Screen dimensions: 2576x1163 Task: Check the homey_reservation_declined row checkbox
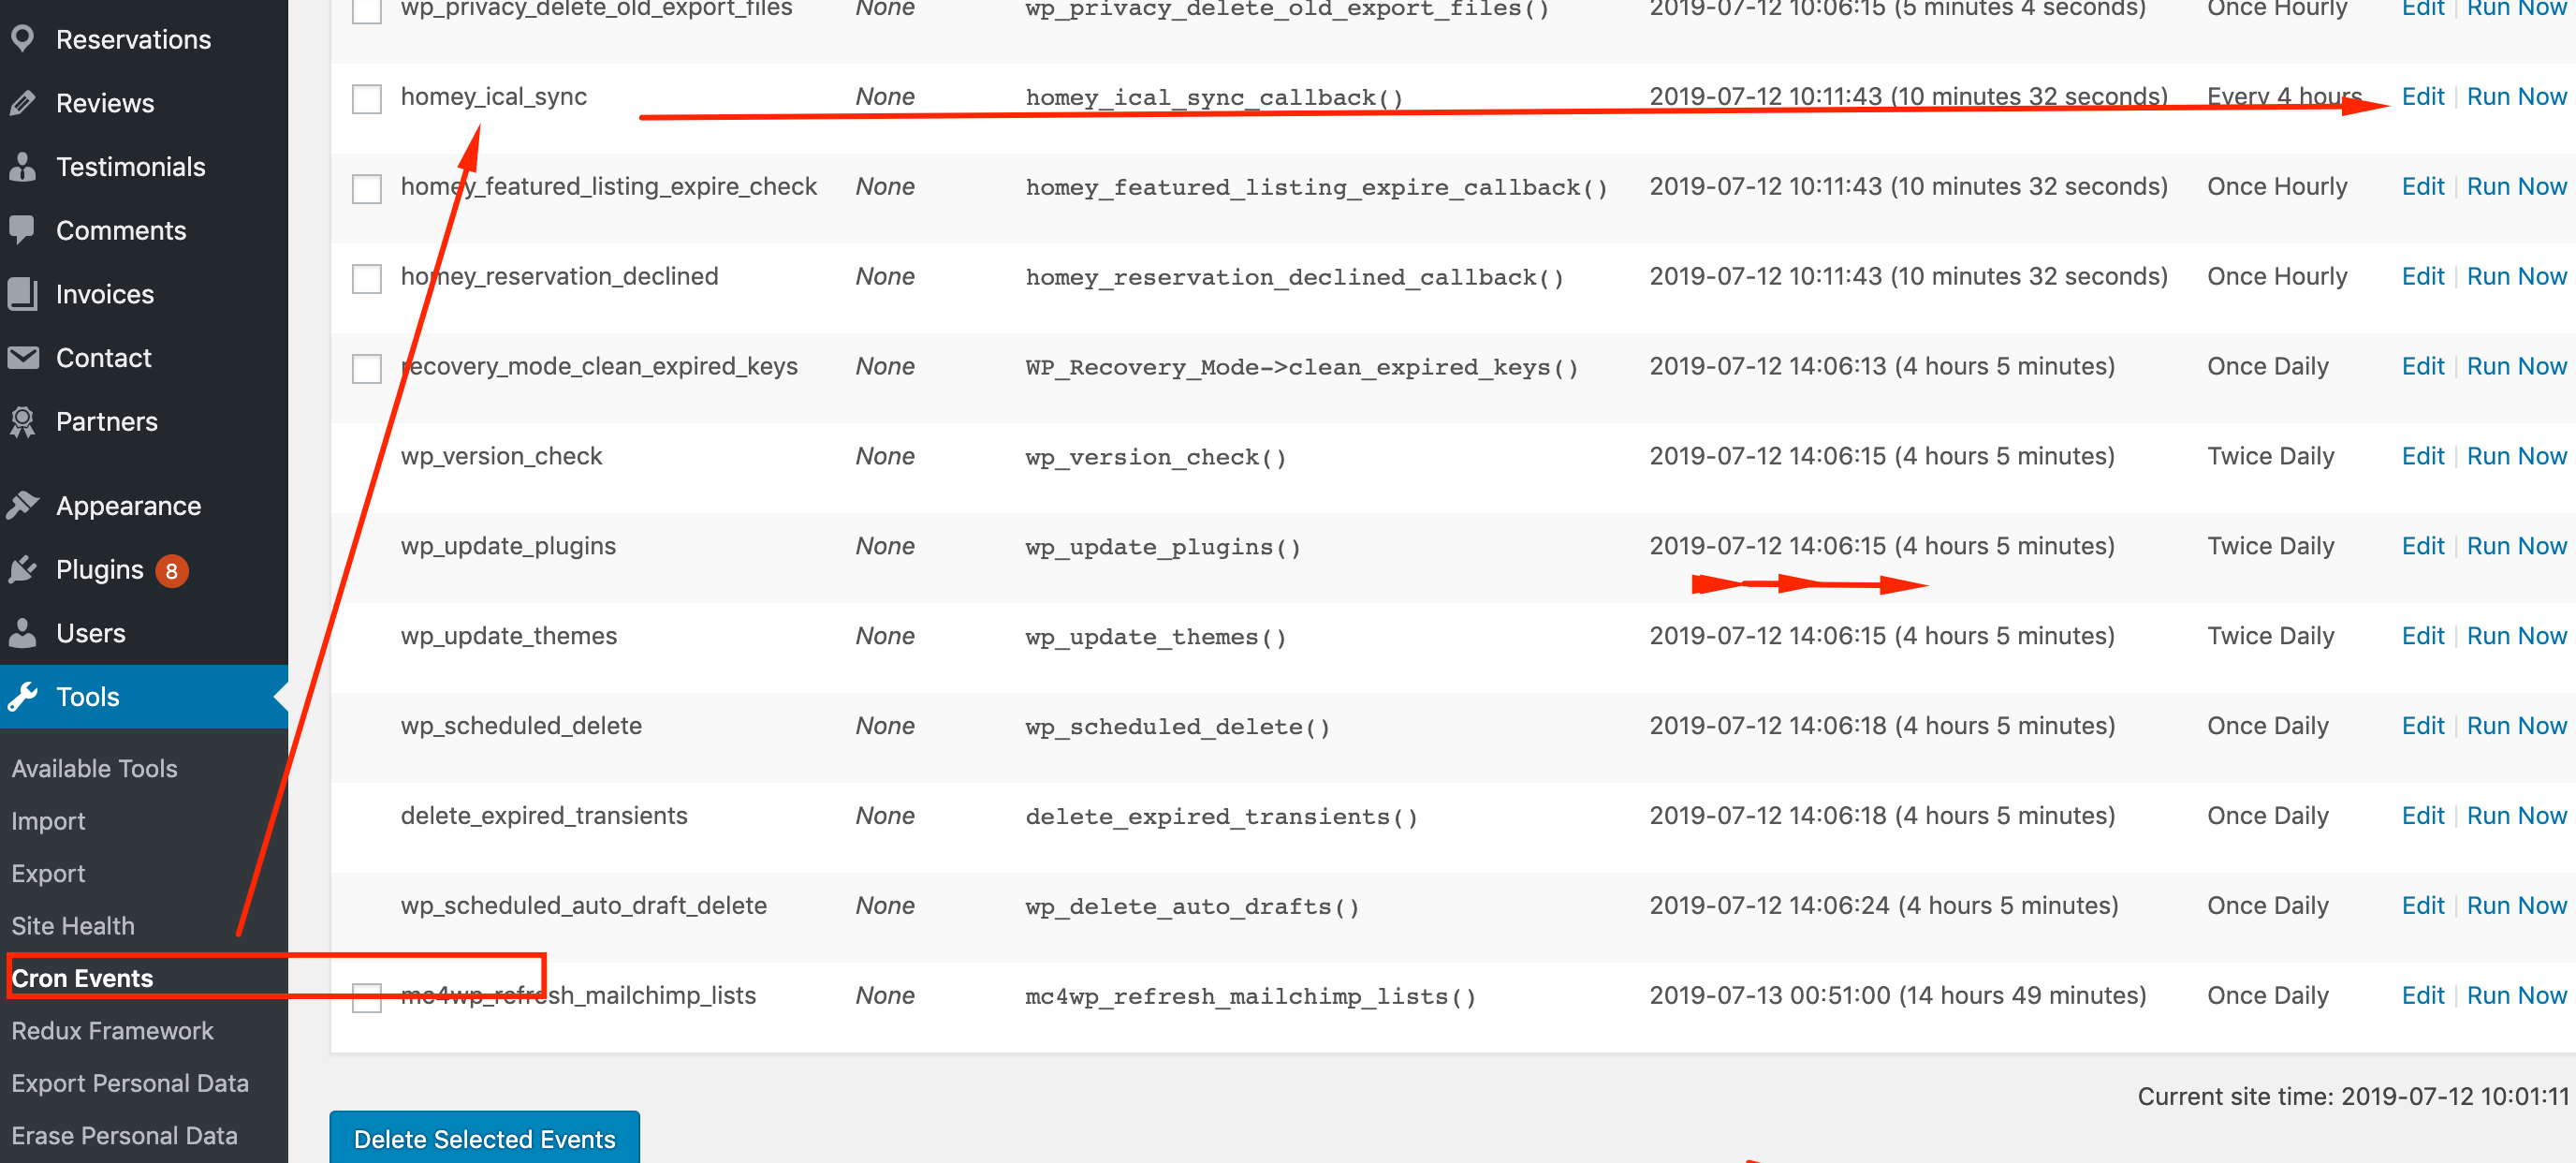click(367, 278)
